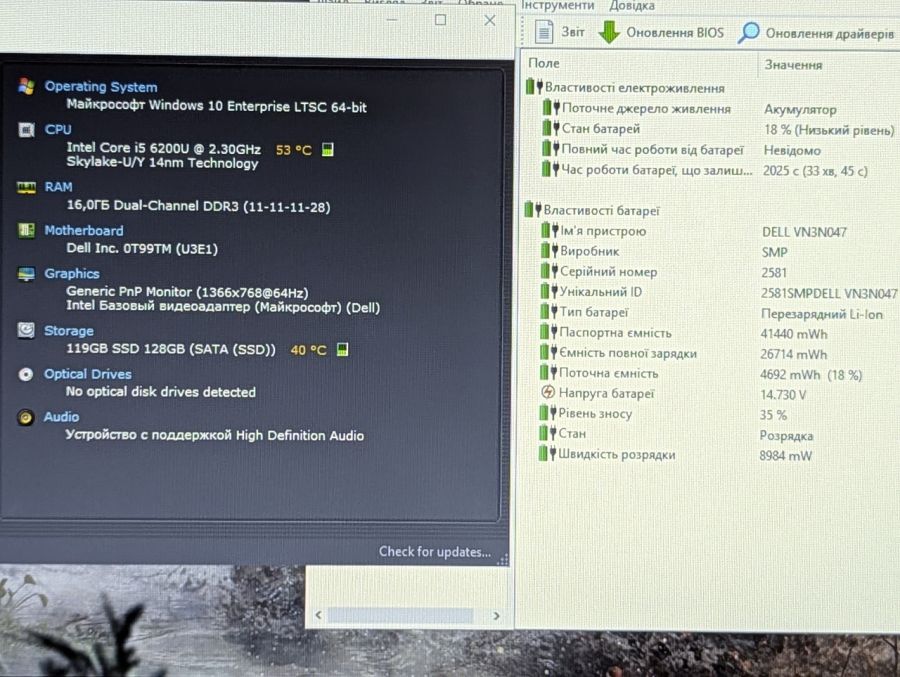The image size is (900, 677).
Task: Open the Довідка menu
Action: [632, 6]
